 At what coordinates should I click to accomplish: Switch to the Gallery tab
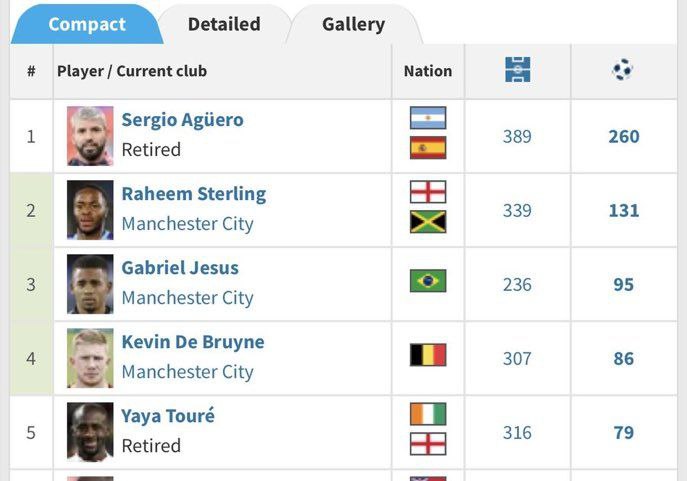point(353,24)
